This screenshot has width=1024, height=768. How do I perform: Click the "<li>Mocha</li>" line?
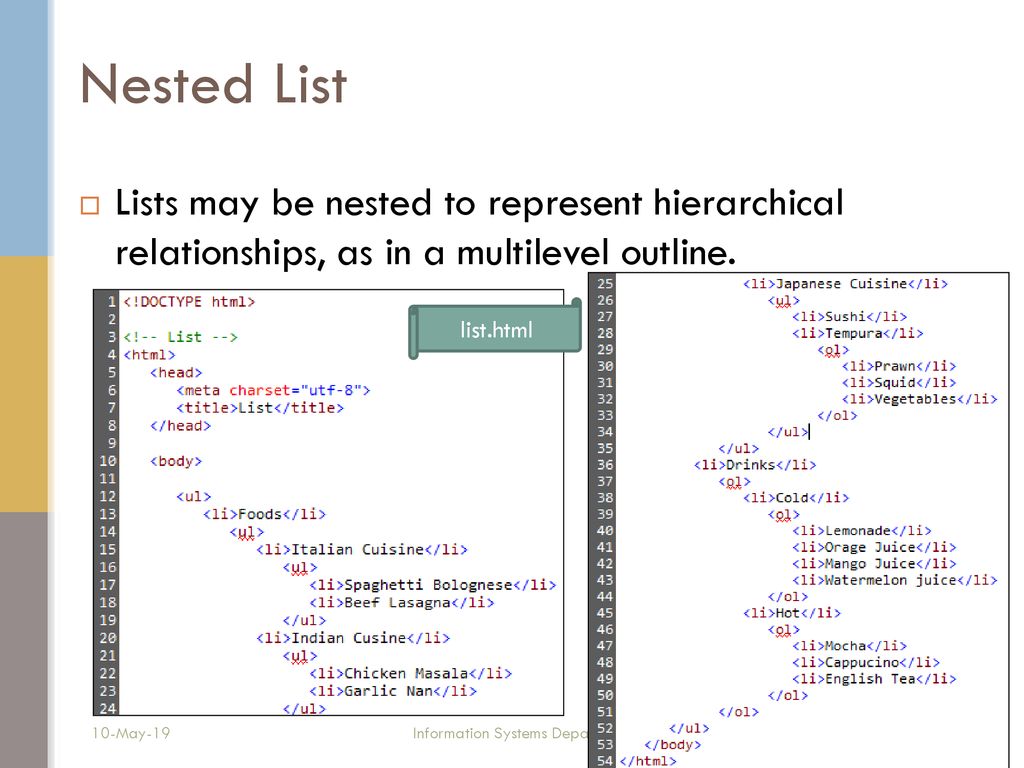click(x=849, y=645)
